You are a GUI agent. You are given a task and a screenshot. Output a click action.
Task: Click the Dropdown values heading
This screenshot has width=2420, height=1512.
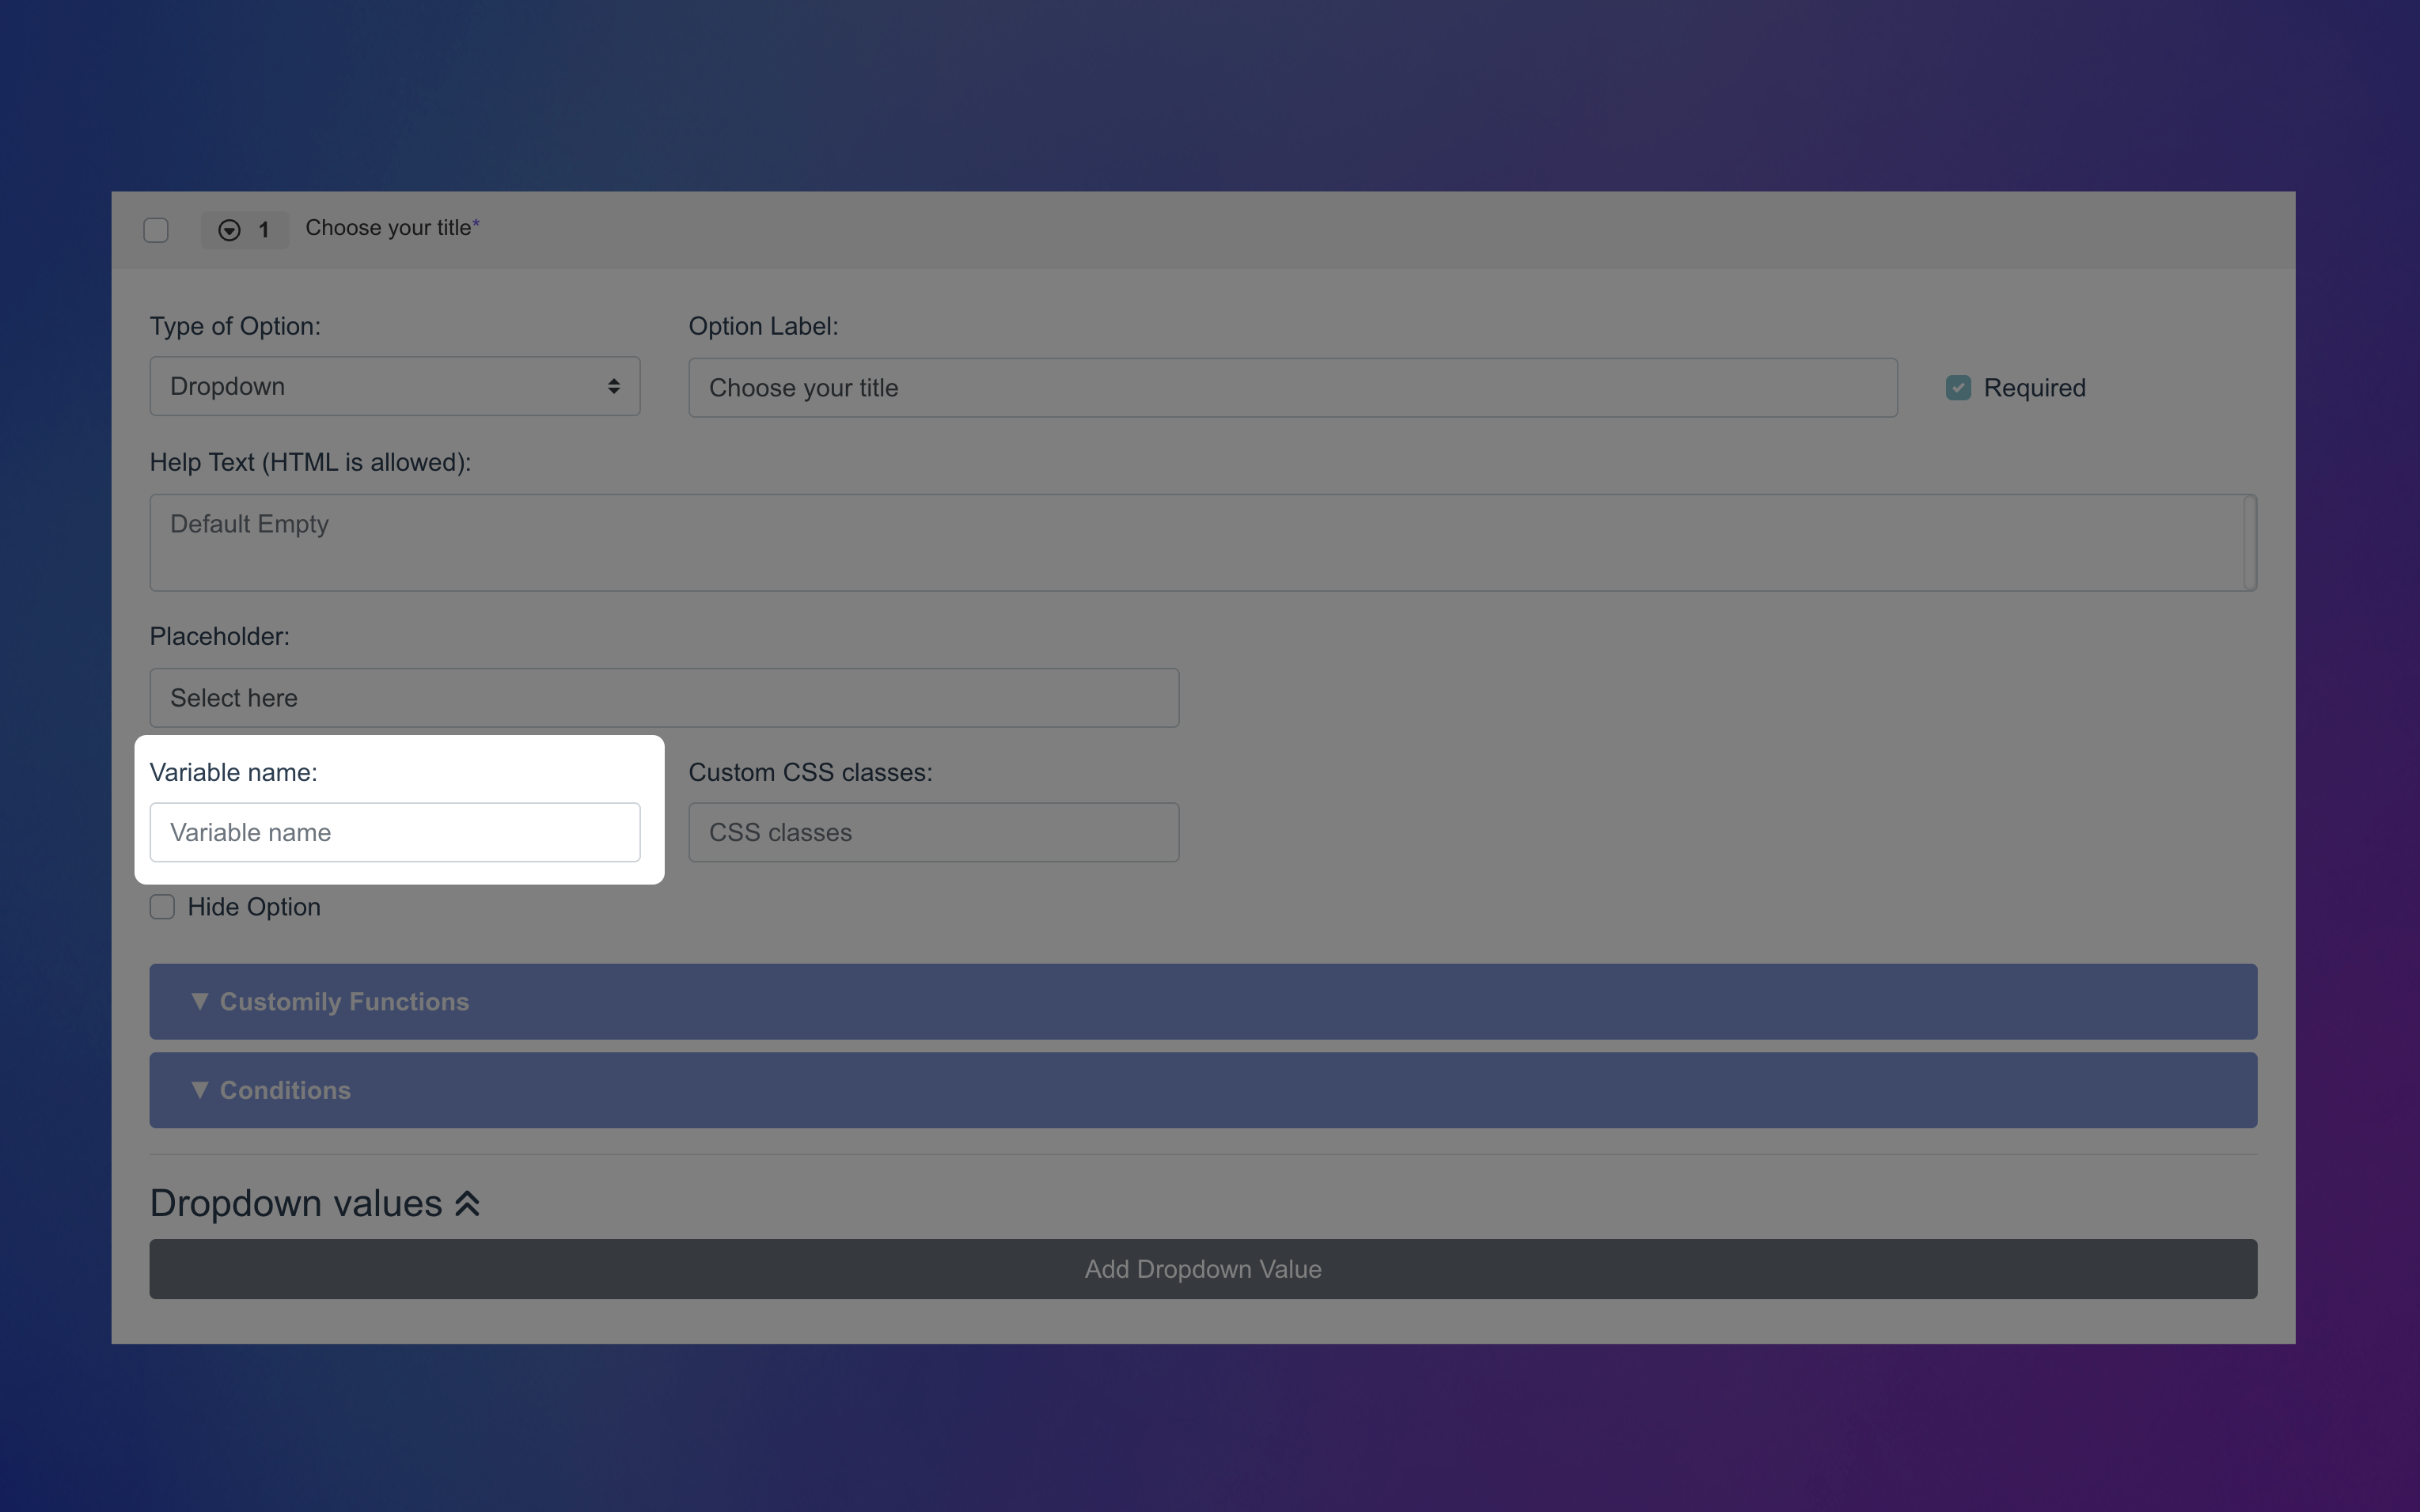coord(295,1203)
